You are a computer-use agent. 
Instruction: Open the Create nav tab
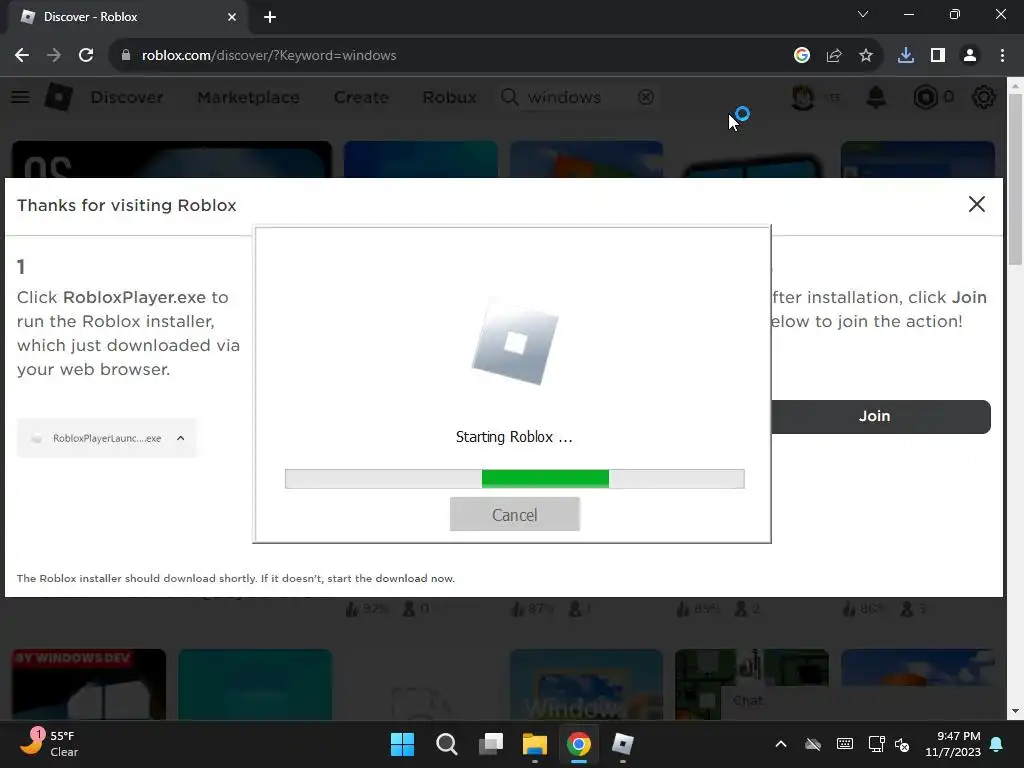(x=361, y=97)
